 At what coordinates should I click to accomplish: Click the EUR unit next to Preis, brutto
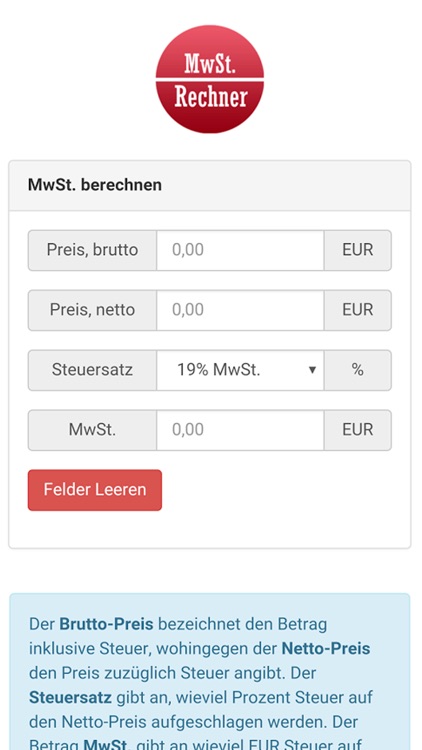[x=357, y=250]
